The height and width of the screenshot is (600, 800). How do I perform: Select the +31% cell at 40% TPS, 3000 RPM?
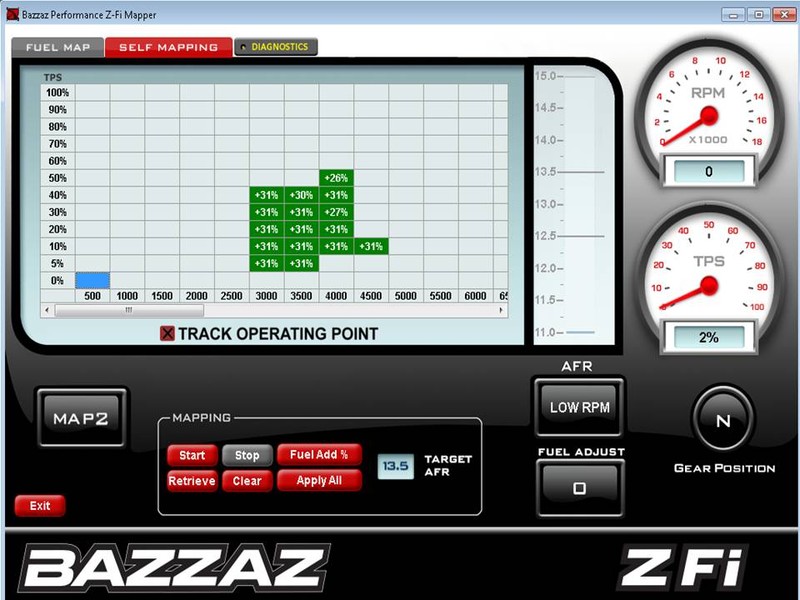(266, 195)
